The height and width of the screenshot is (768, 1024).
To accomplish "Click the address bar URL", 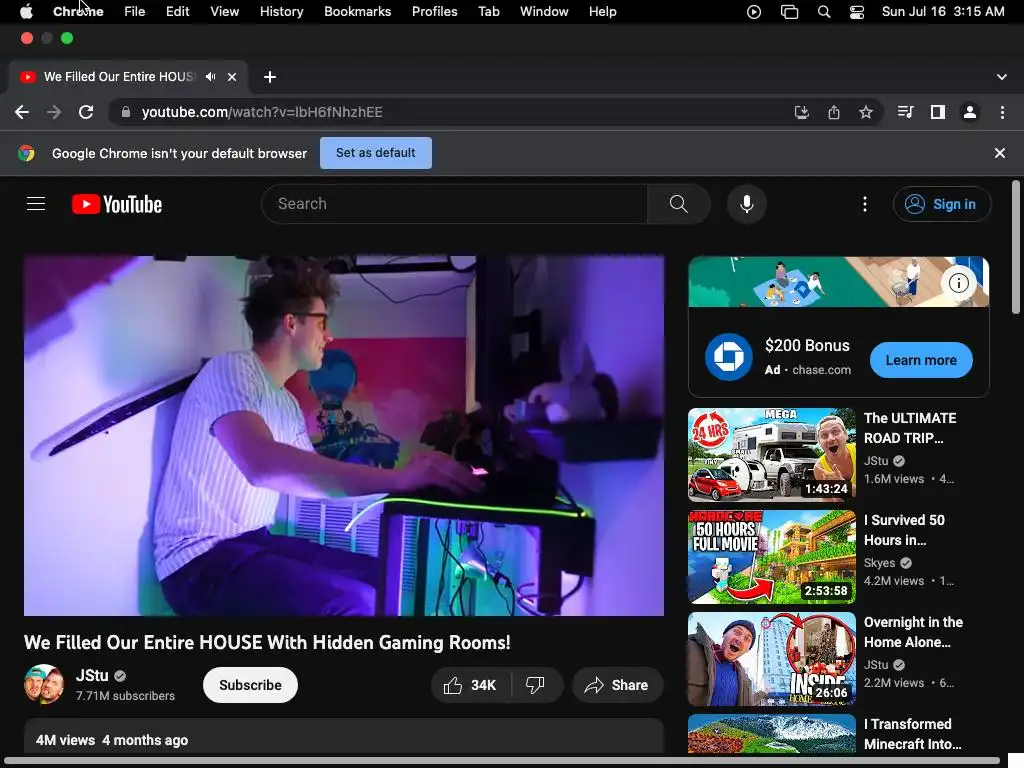I will tap(262, 112).
